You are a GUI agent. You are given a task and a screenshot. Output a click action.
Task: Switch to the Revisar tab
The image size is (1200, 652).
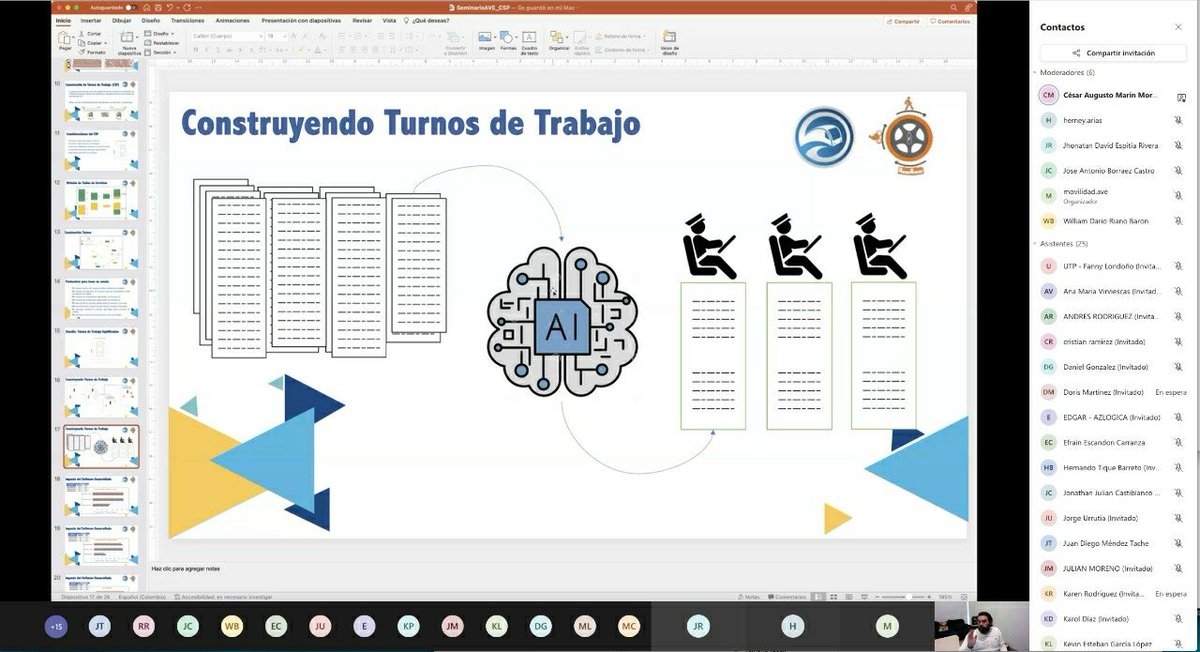(x=362, y=20)
